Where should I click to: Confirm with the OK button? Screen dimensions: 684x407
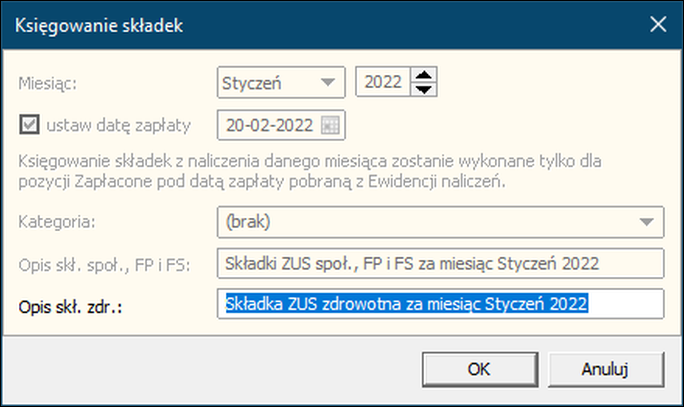[480, 369]
